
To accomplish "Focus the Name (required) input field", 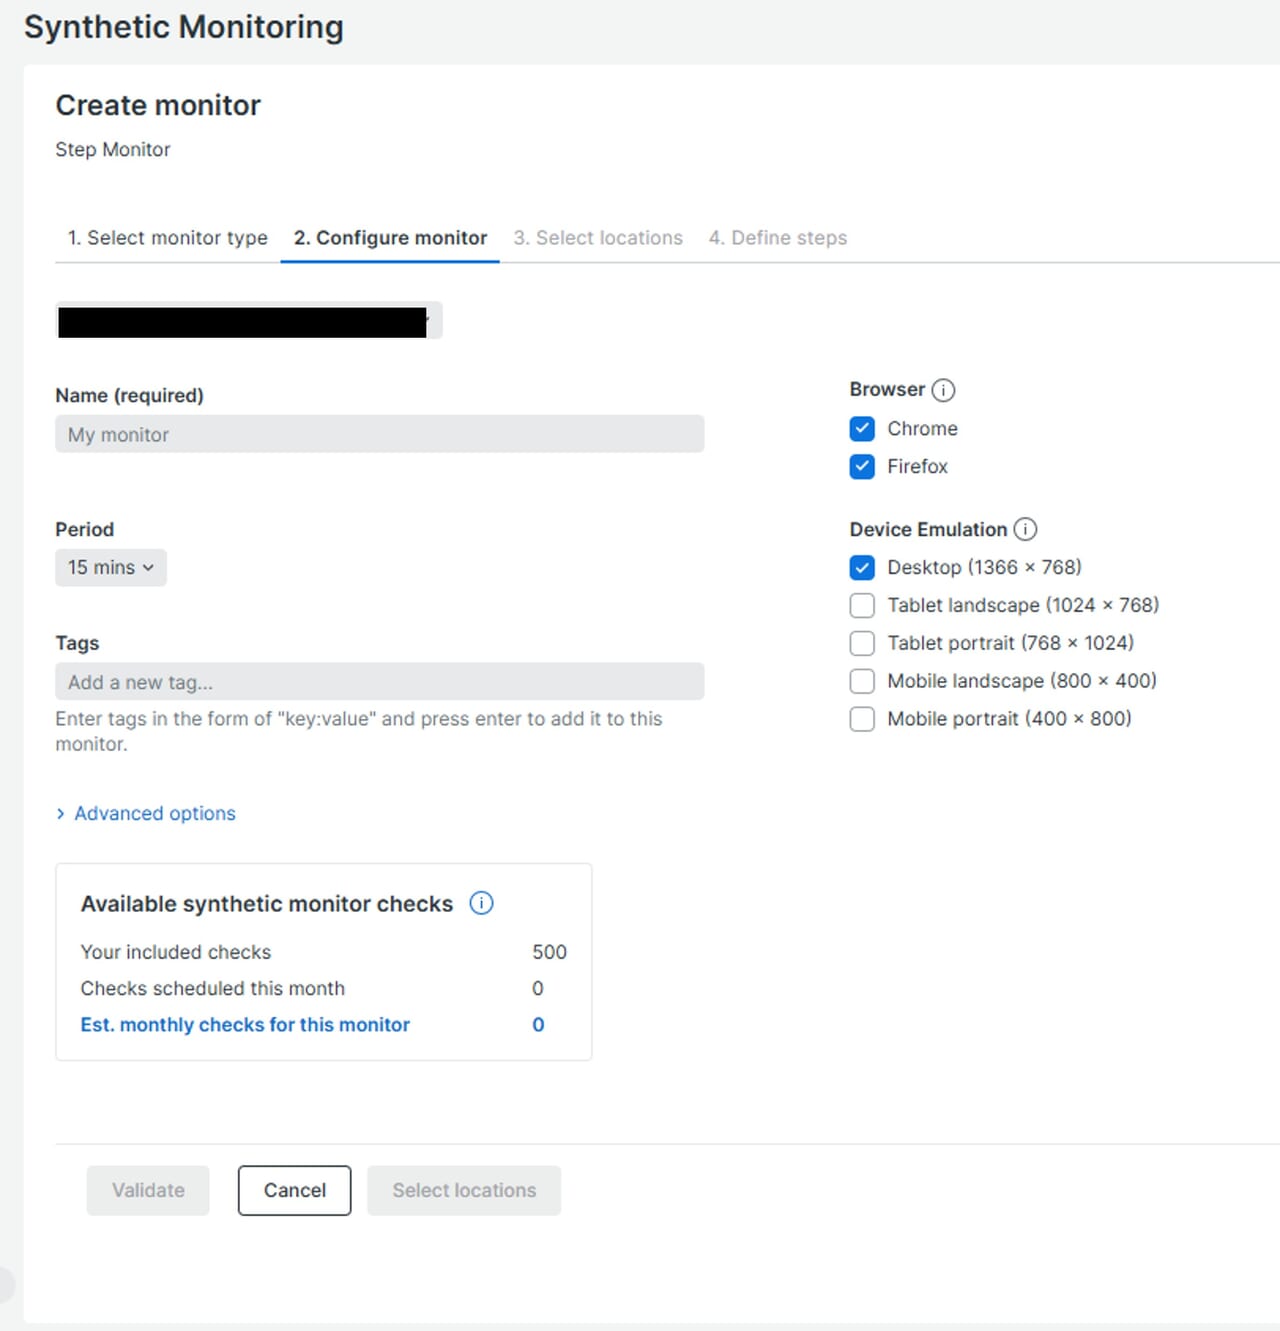I will [x=379, y=434].
